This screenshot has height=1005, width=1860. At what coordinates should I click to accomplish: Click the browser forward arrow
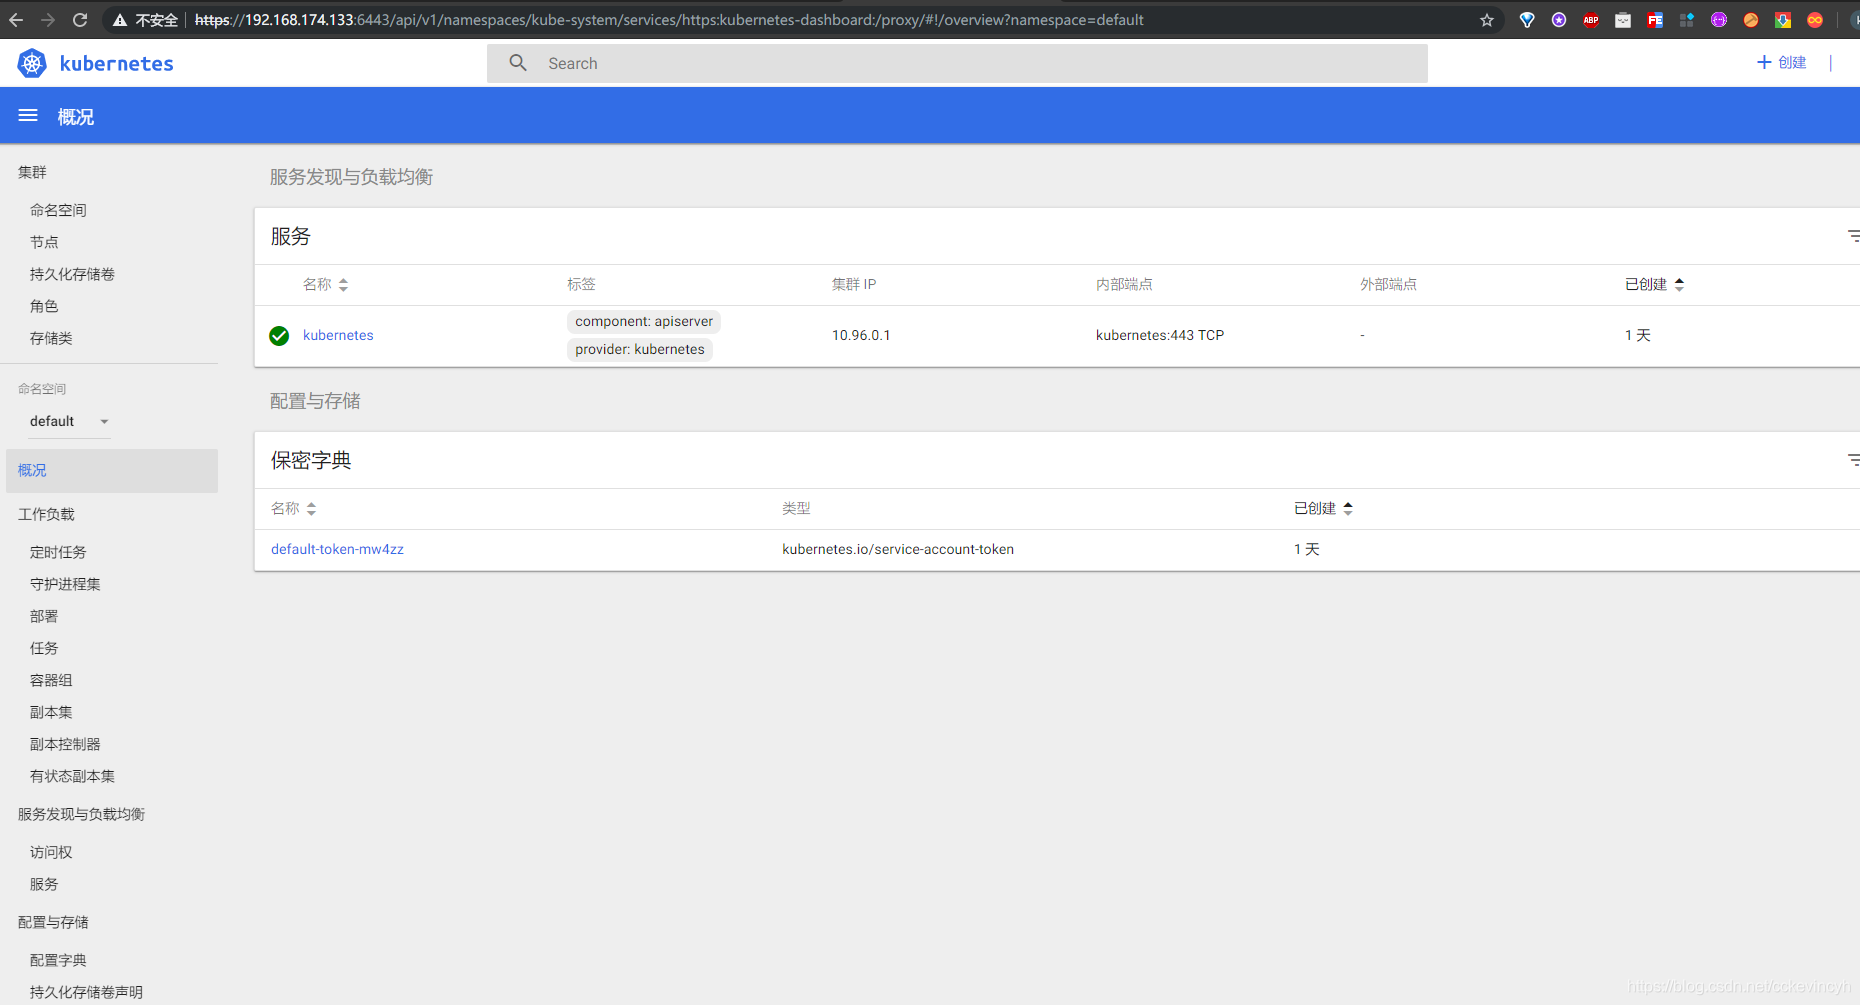pos(48,20)
